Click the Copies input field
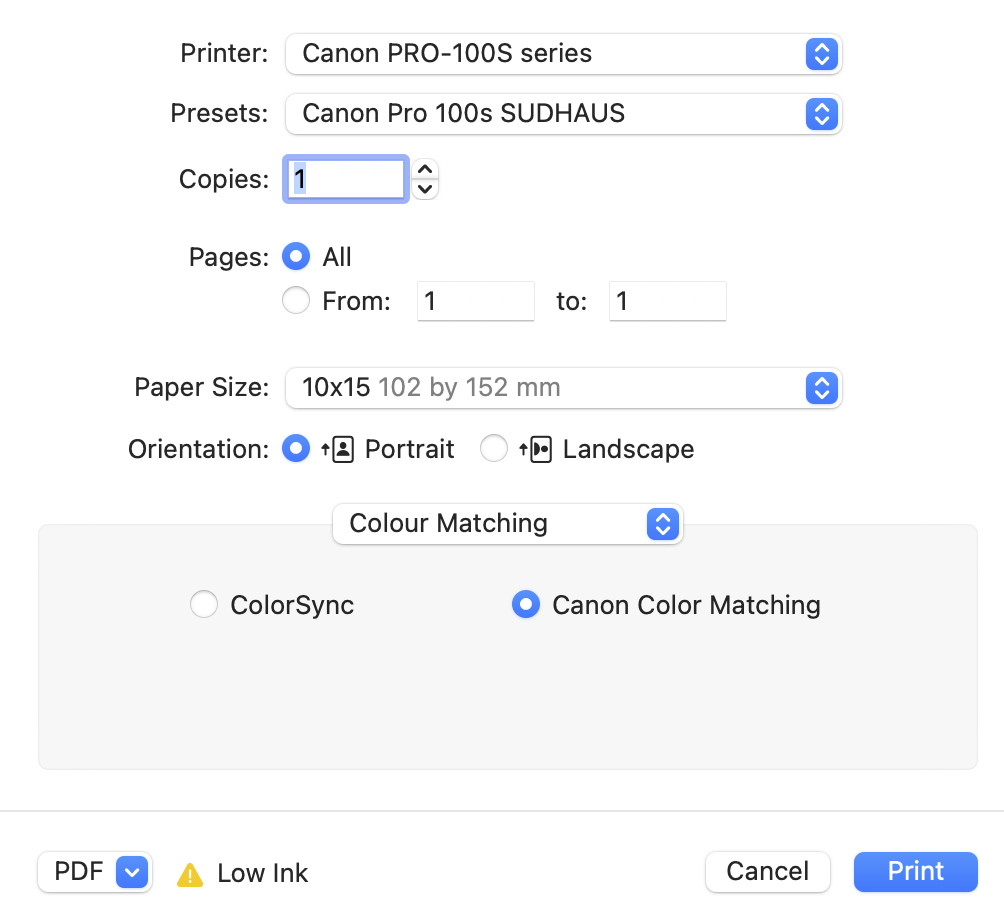 pyautogui.click(x=346, y=180)
